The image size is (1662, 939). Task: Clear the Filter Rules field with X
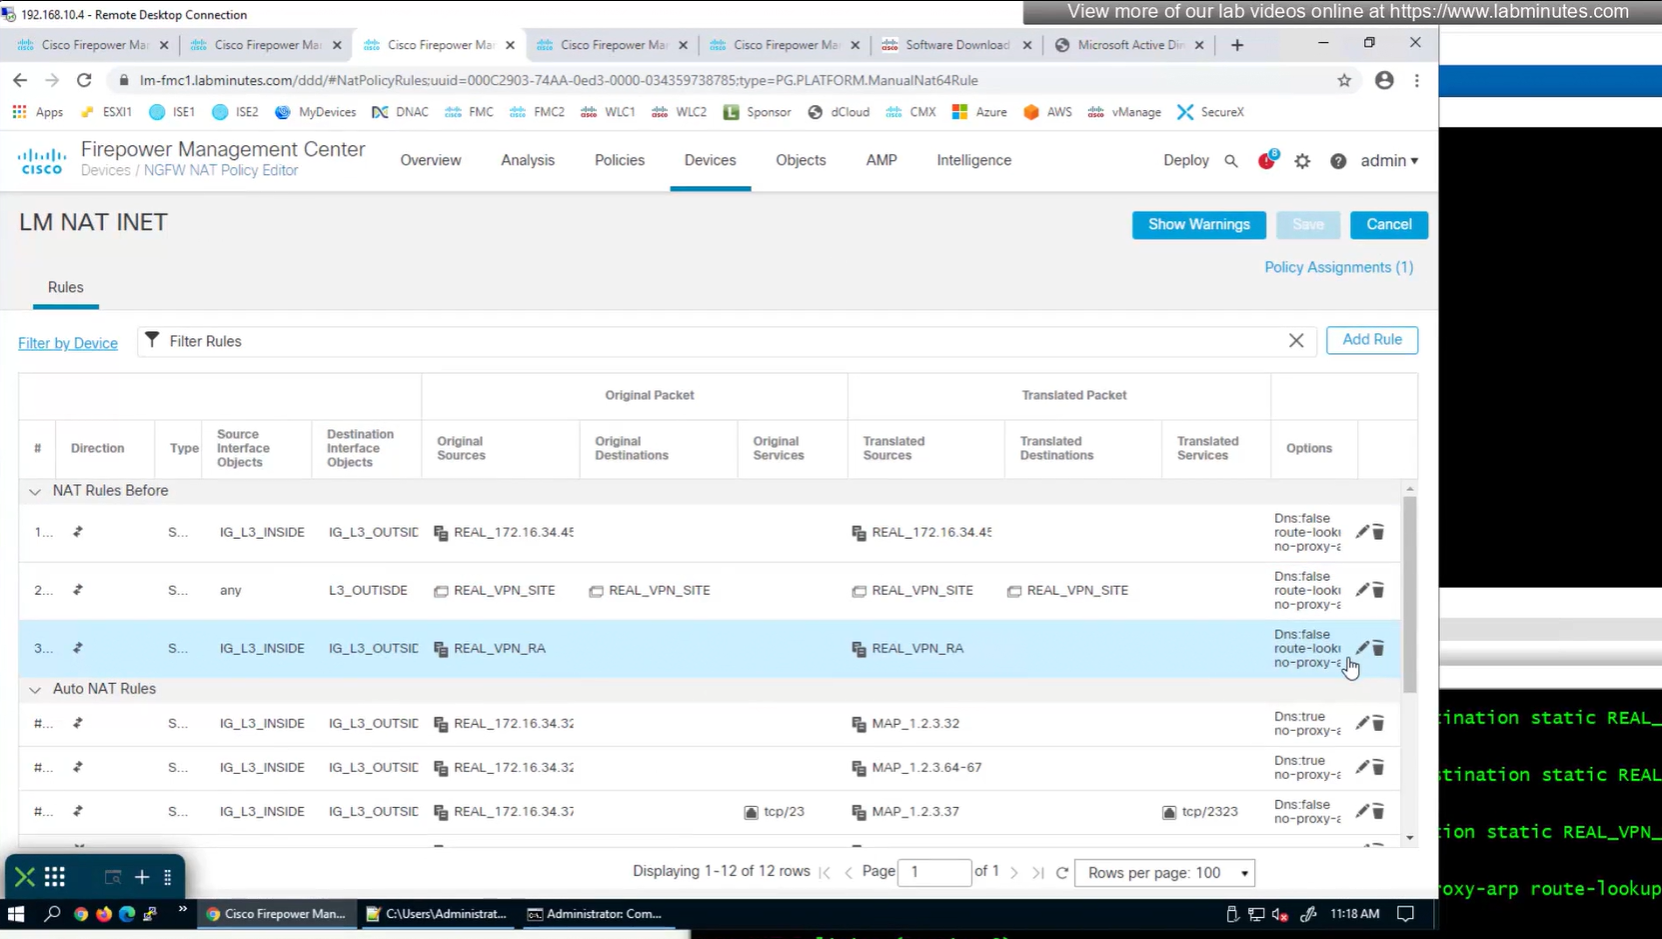click(1296, 341)
